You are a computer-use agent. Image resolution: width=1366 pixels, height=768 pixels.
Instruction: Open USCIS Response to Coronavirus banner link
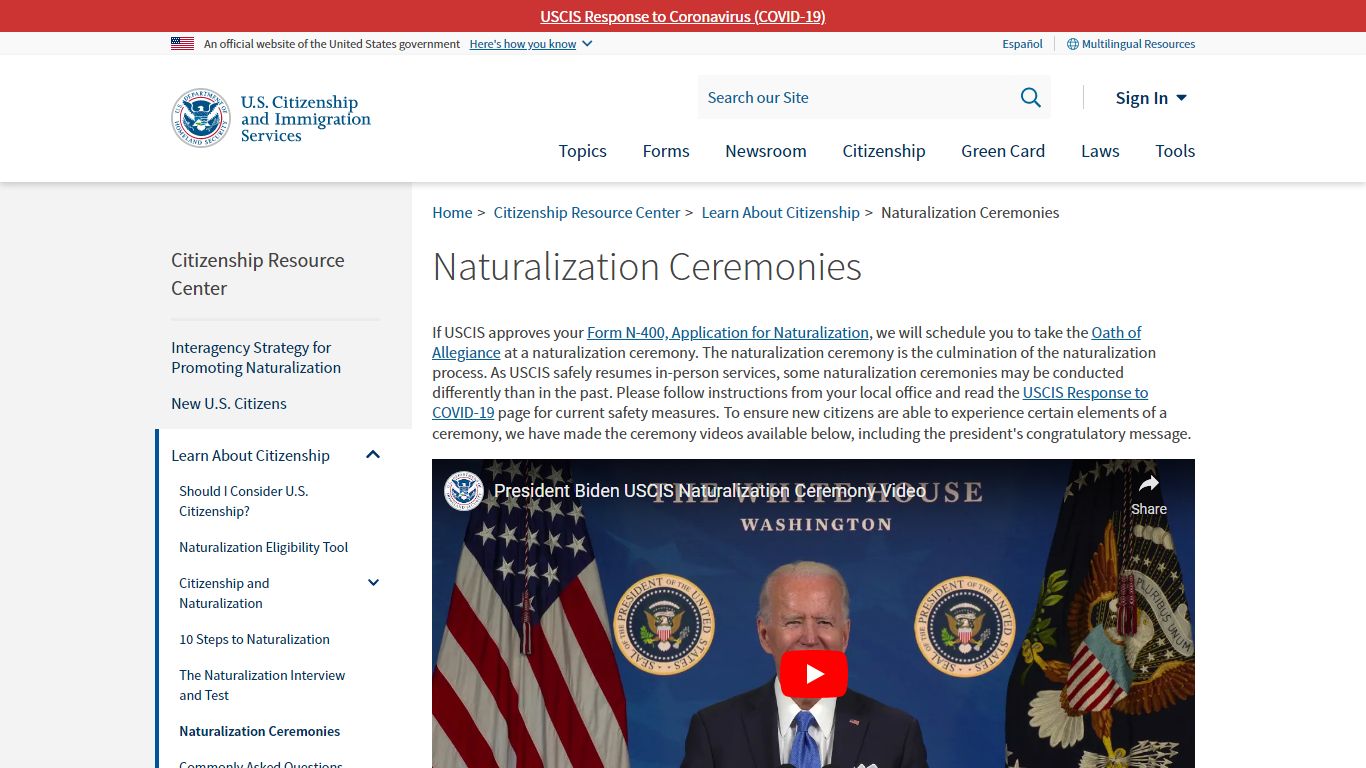pyautogui.click(x=683, y=16)
